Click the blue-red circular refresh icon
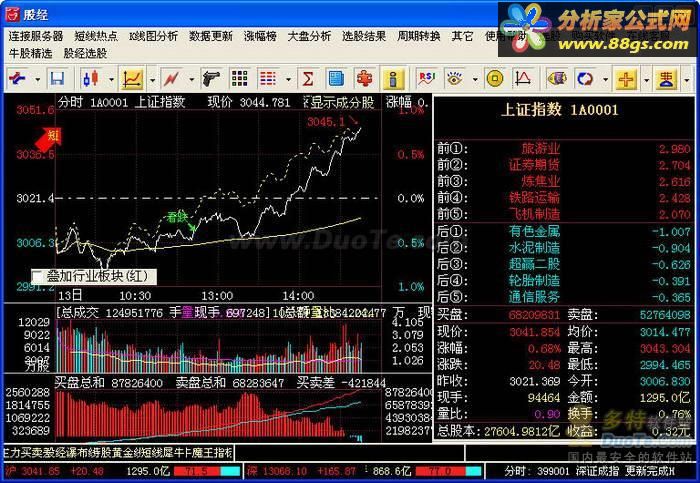Image resolution: width=700 pixels, height=483 pixels. (x=585, y=79)
